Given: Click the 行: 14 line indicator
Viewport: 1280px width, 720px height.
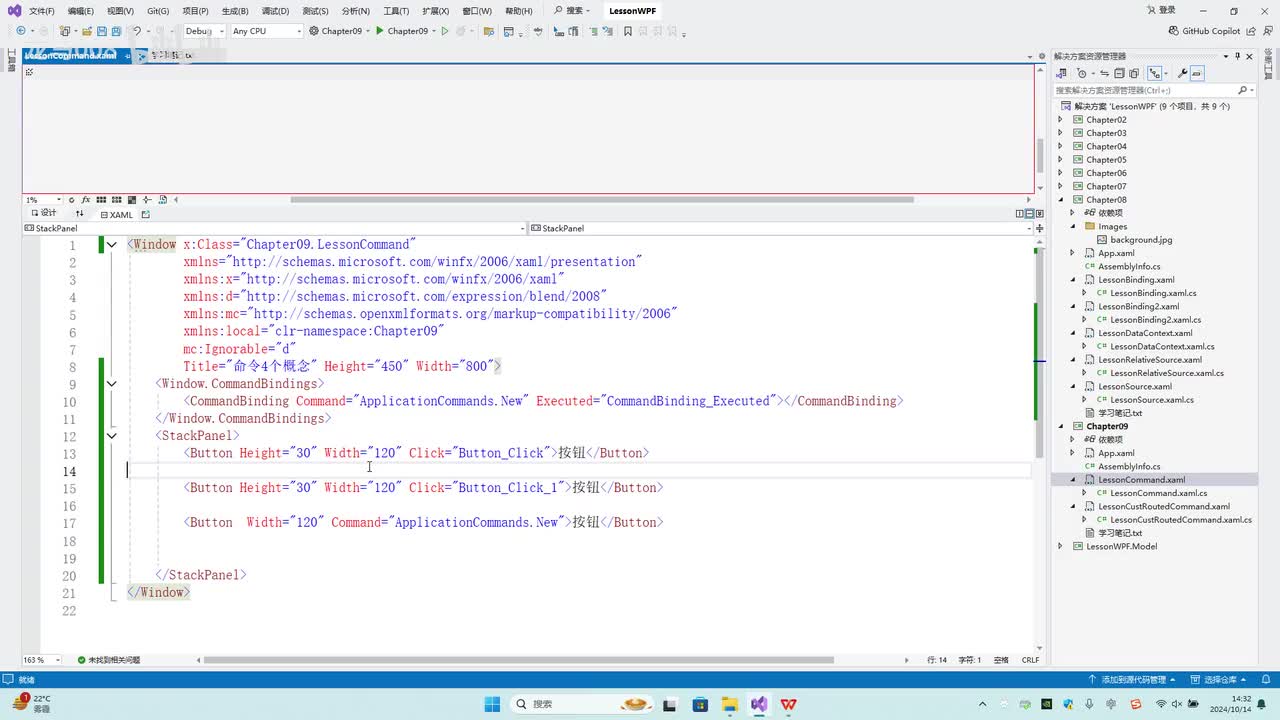Looking at the screenshot, I should (x=937, y=660).
